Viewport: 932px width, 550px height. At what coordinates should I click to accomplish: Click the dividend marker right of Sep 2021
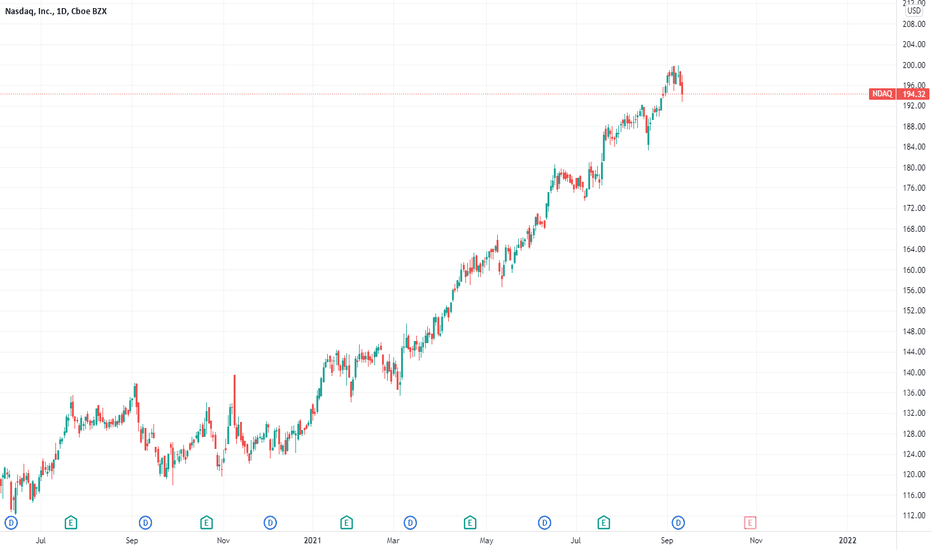tap(678, 523)
